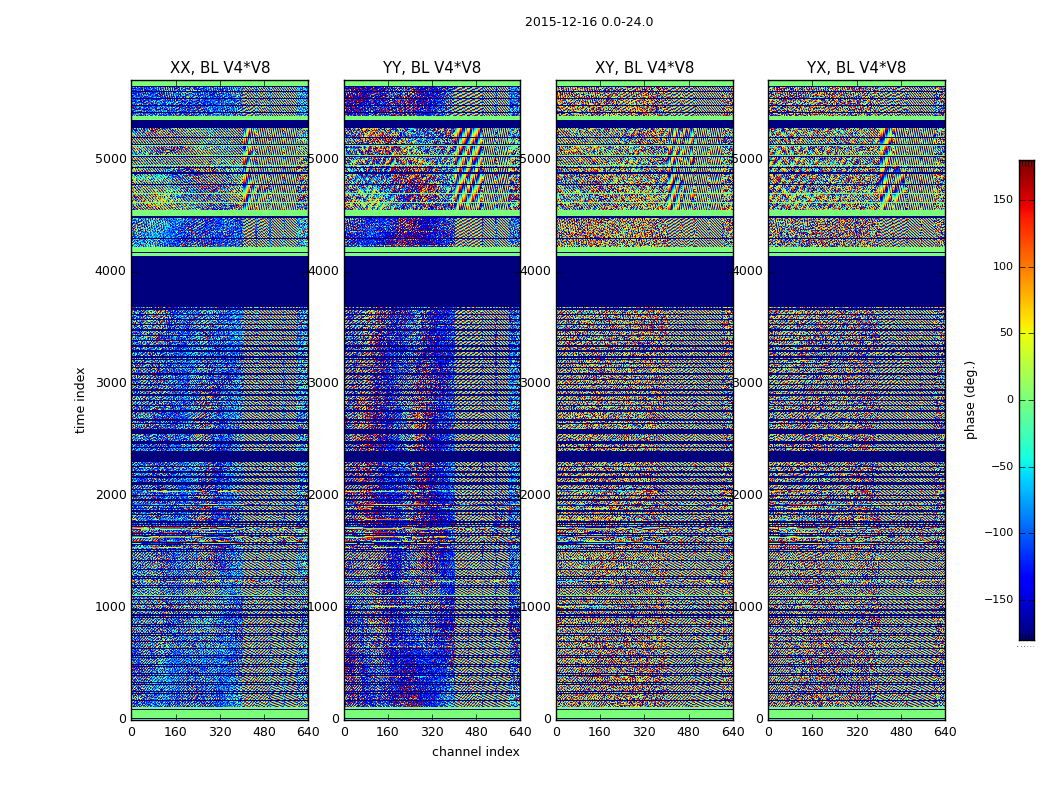Click the 'channel index' x-axis label
The height and width of the screenshot is (800, 1050).
pos(476,752)
